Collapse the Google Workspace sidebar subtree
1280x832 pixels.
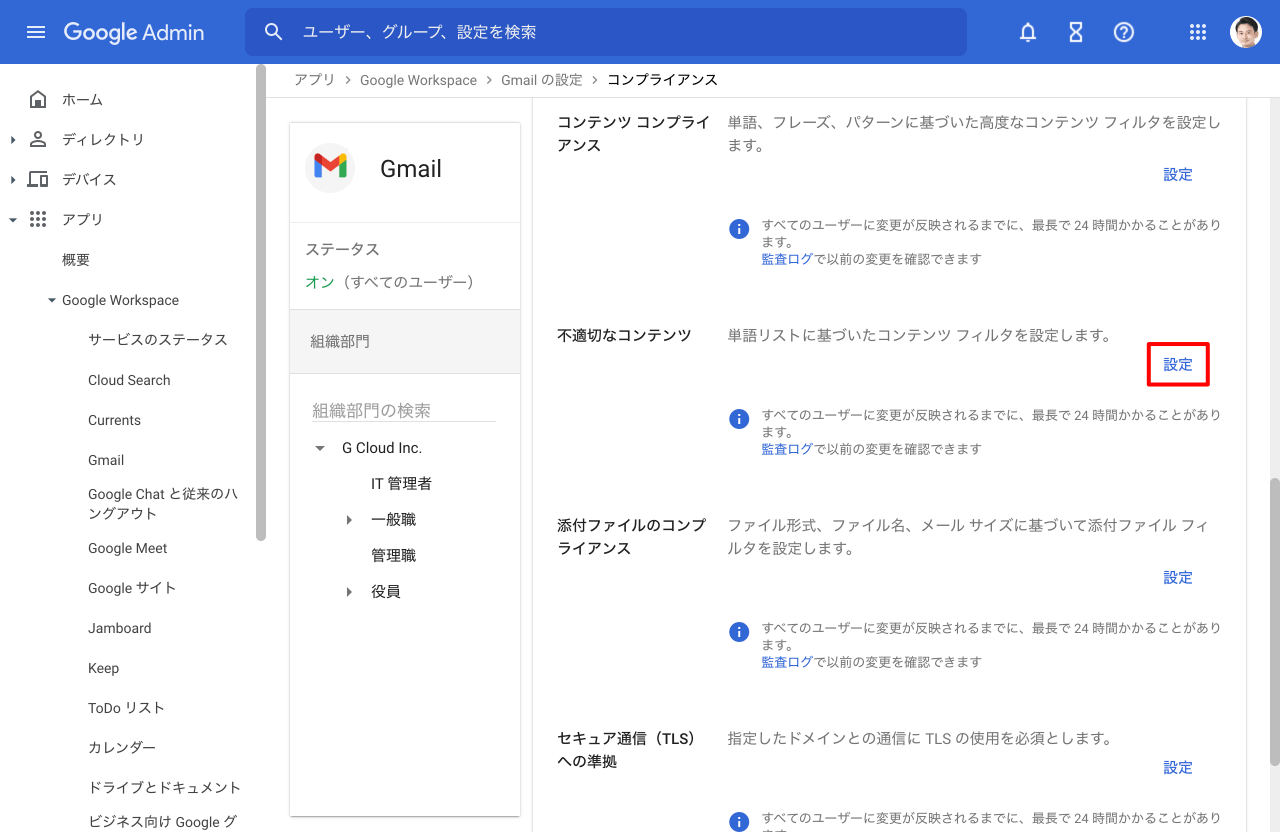[52, 300]
